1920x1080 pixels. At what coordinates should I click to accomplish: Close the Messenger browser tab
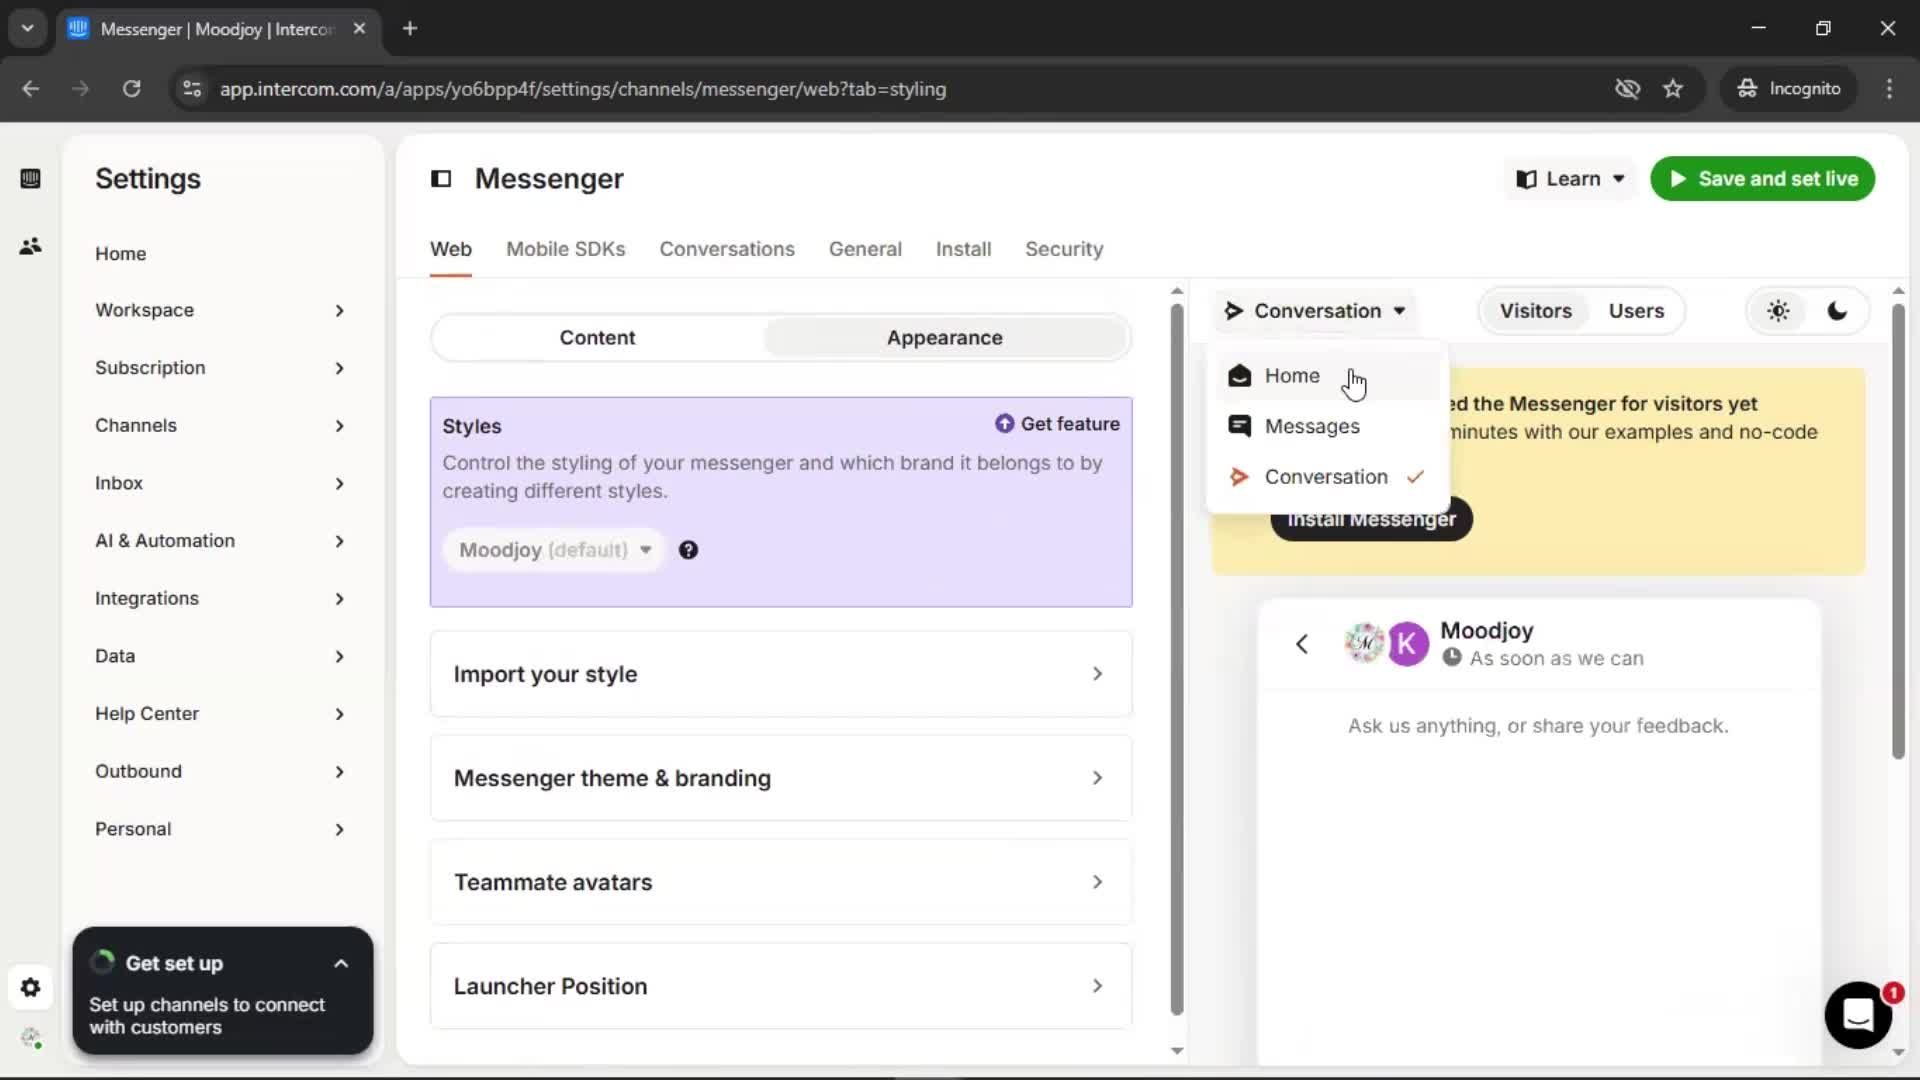click(359, 29)
